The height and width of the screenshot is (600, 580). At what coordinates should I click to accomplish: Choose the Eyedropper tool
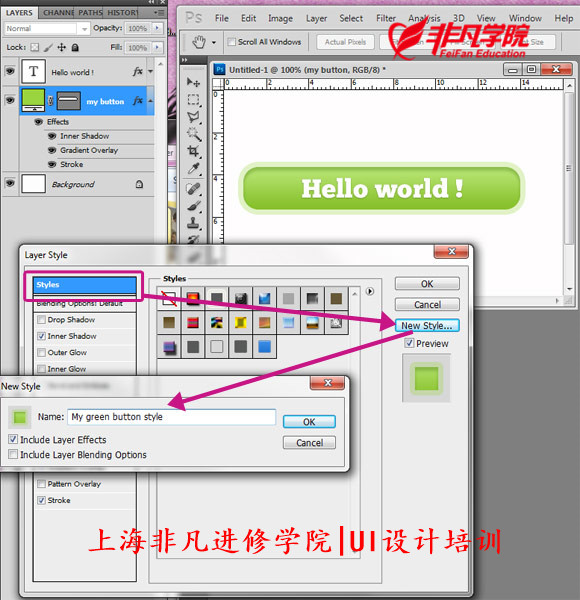click(194, 169)
